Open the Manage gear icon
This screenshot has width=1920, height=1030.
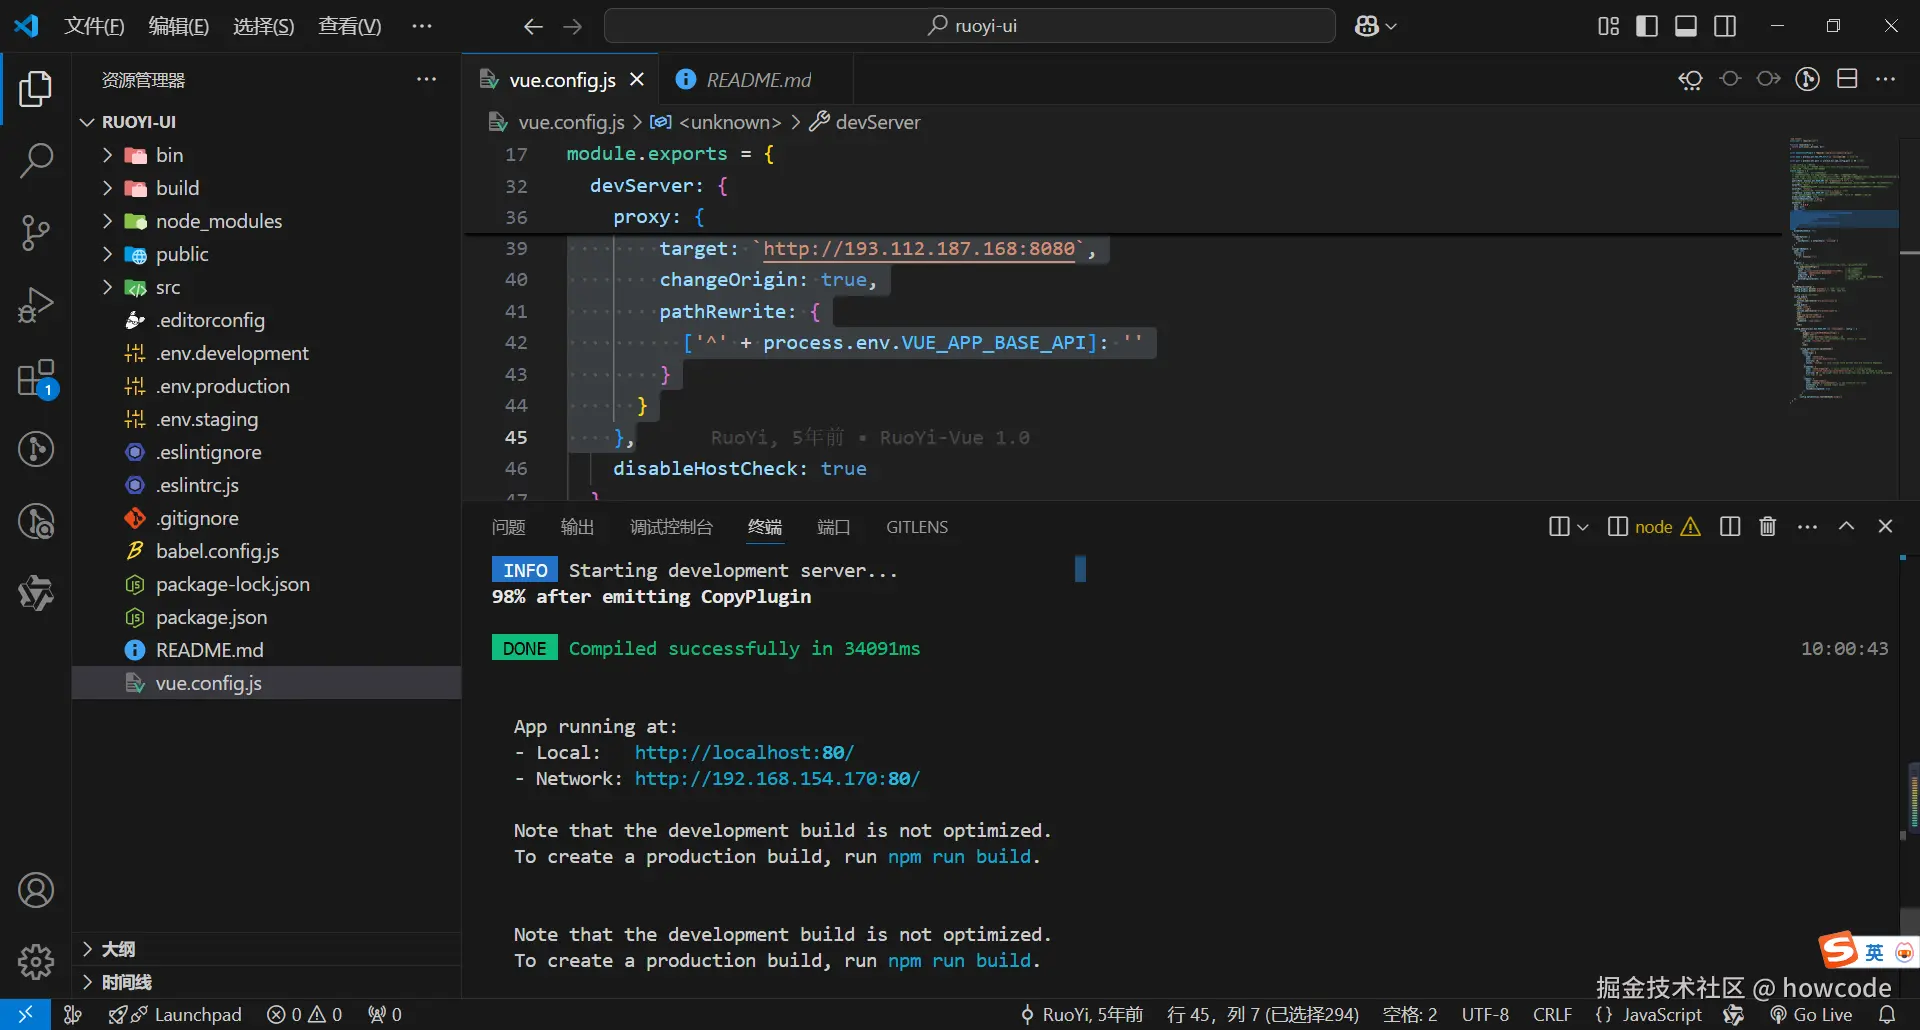coord(36,962)
